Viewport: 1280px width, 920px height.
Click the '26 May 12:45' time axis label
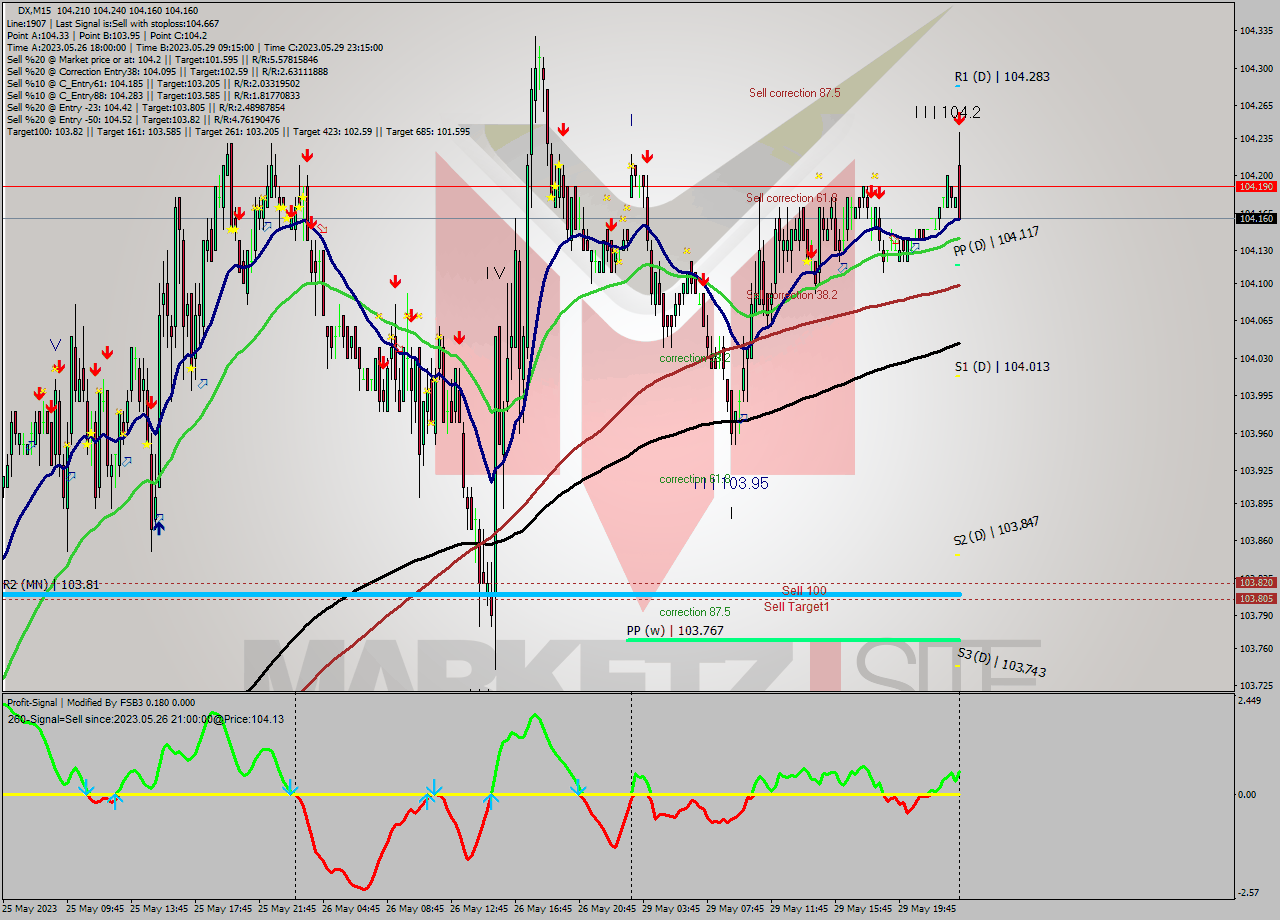(x=479, y=909)
